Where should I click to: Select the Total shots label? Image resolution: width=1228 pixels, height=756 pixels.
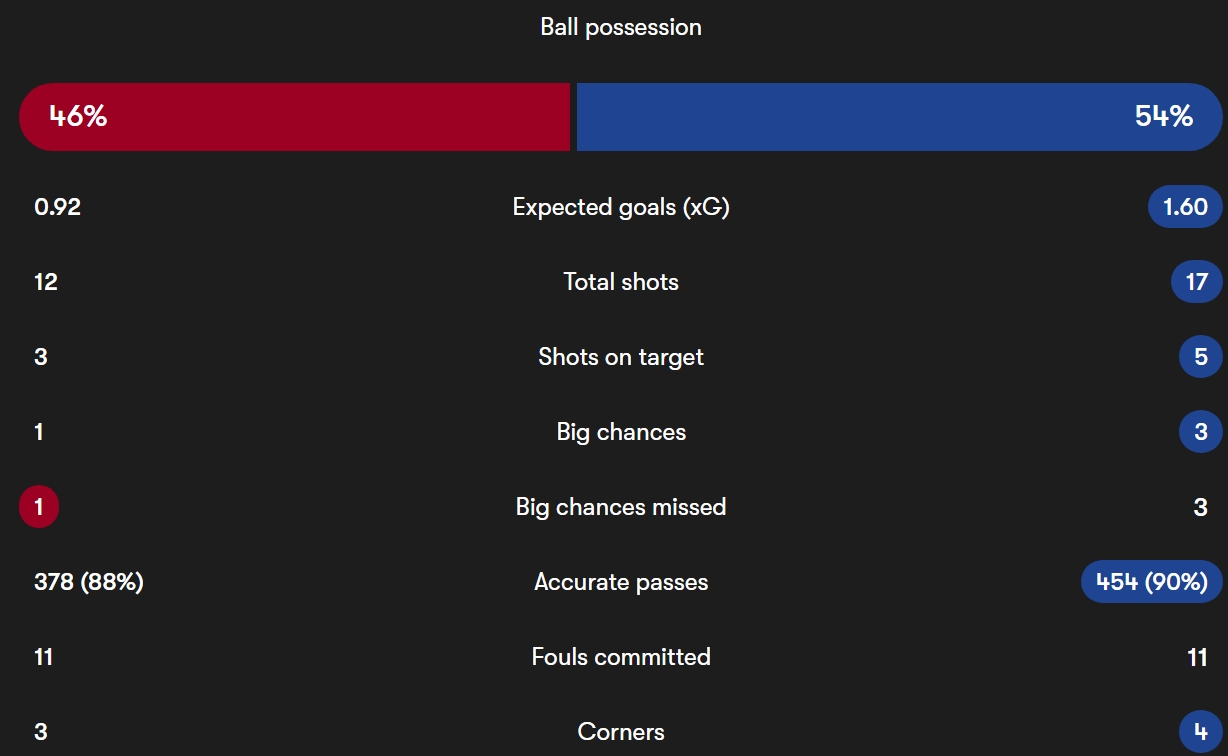(621, 282)
